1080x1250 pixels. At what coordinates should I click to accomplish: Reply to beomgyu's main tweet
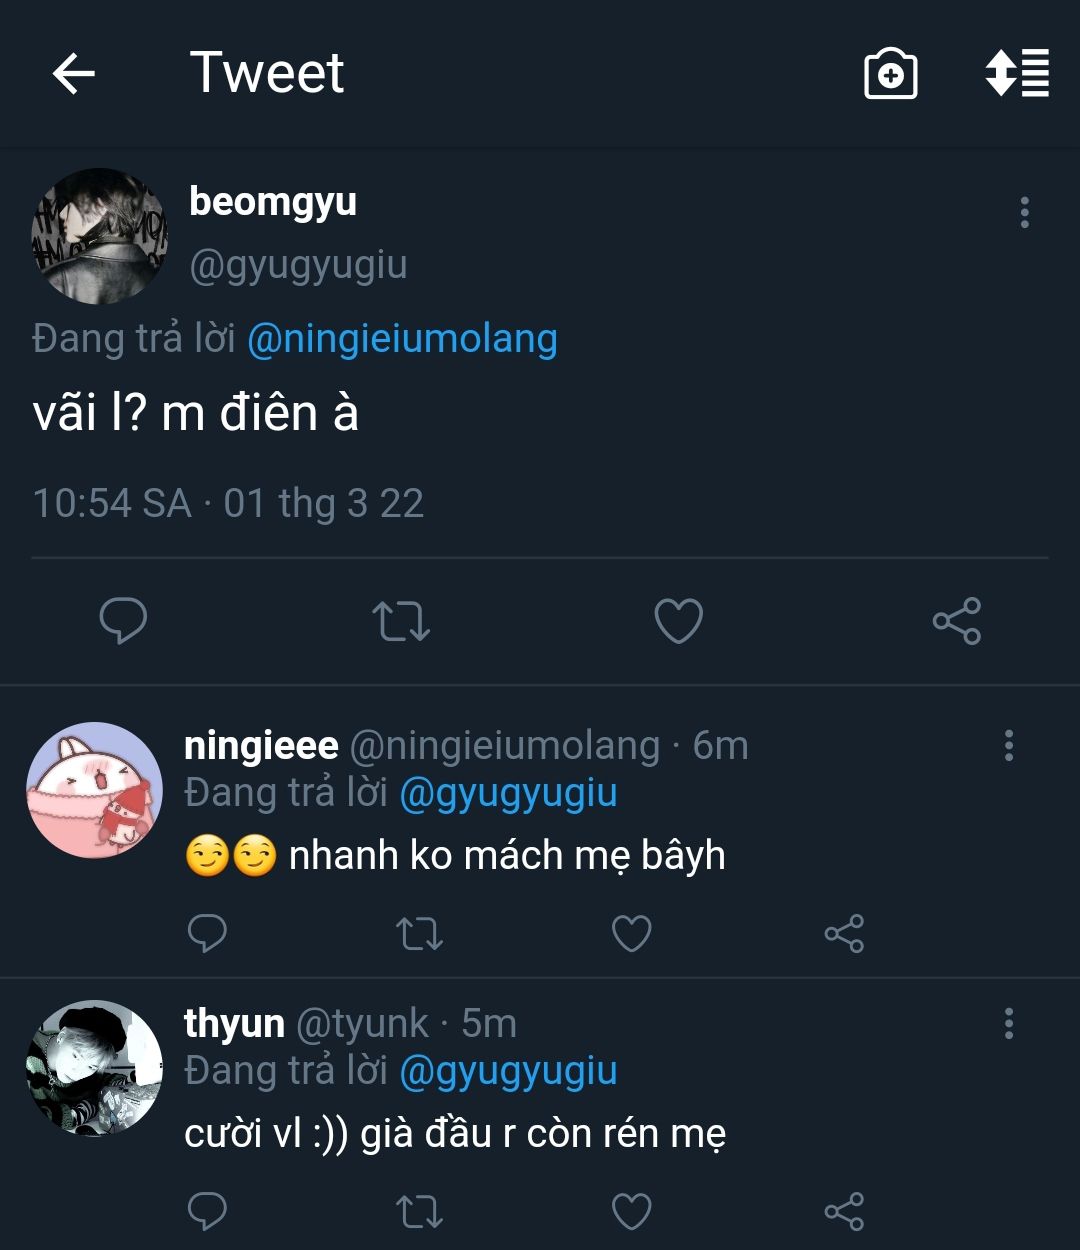(x=124, y=621)
